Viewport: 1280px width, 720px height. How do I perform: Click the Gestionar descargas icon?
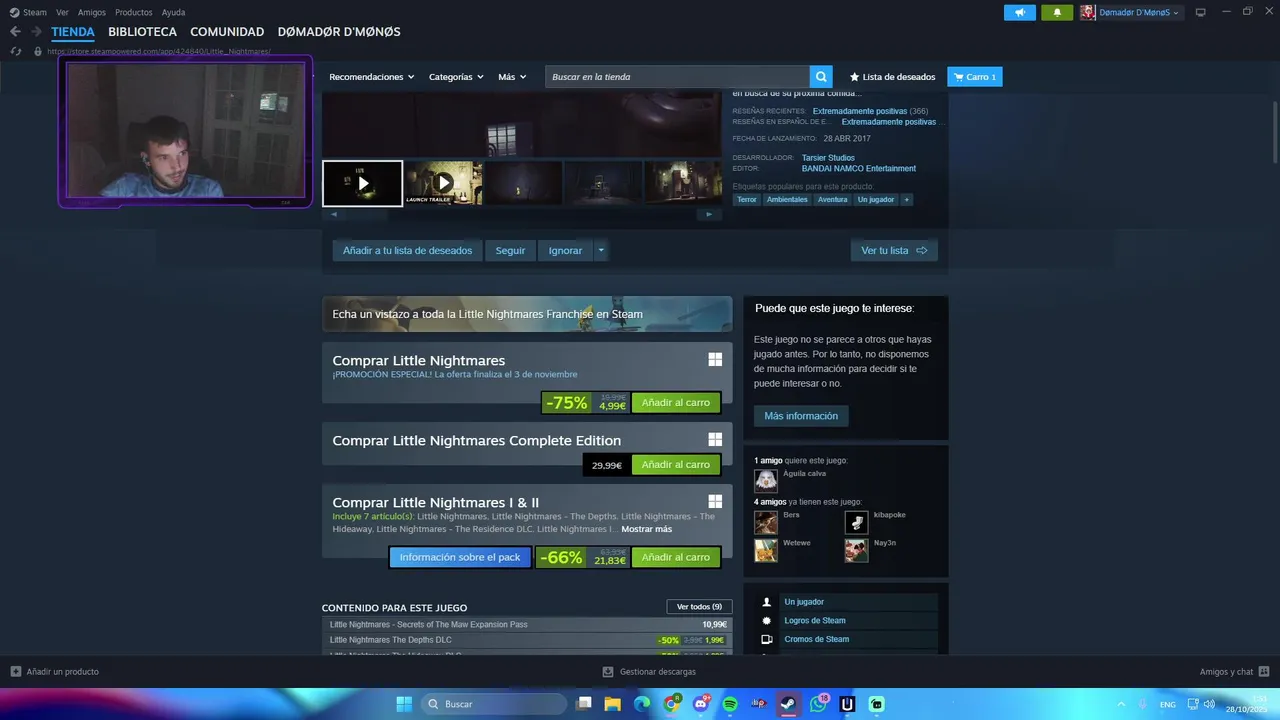coord(608,672)
